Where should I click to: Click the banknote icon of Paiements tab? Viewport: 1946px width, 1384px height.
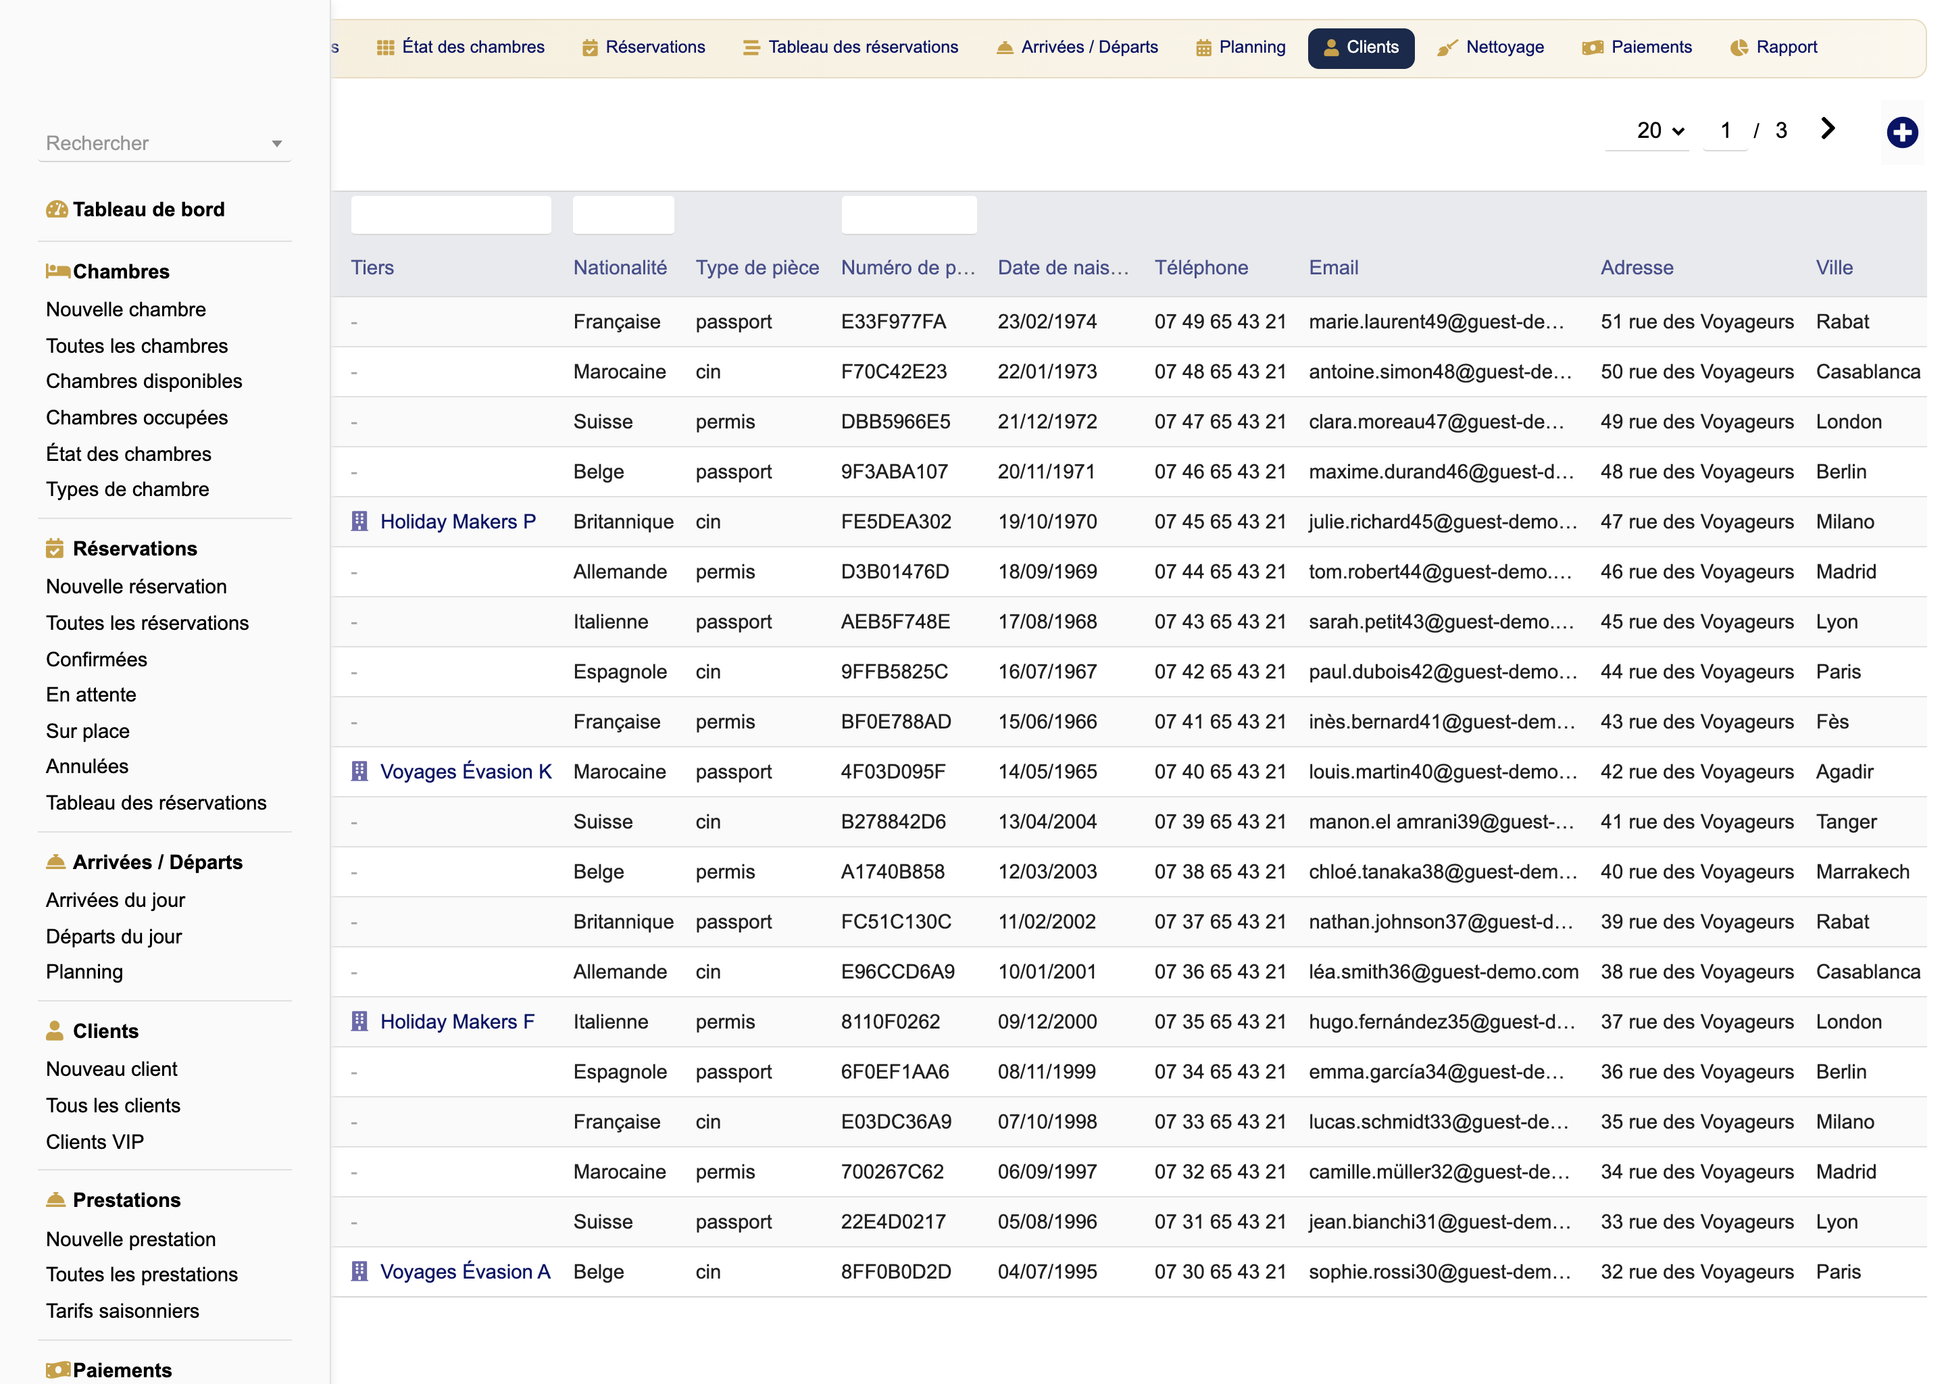tap(1593, 48)
